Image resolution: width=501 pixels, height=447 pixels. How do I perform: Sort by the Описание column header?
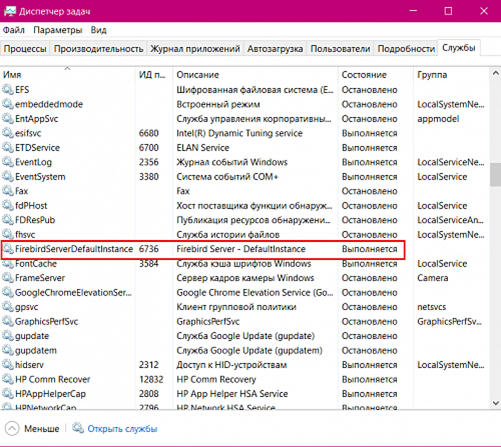click(255, 74)
